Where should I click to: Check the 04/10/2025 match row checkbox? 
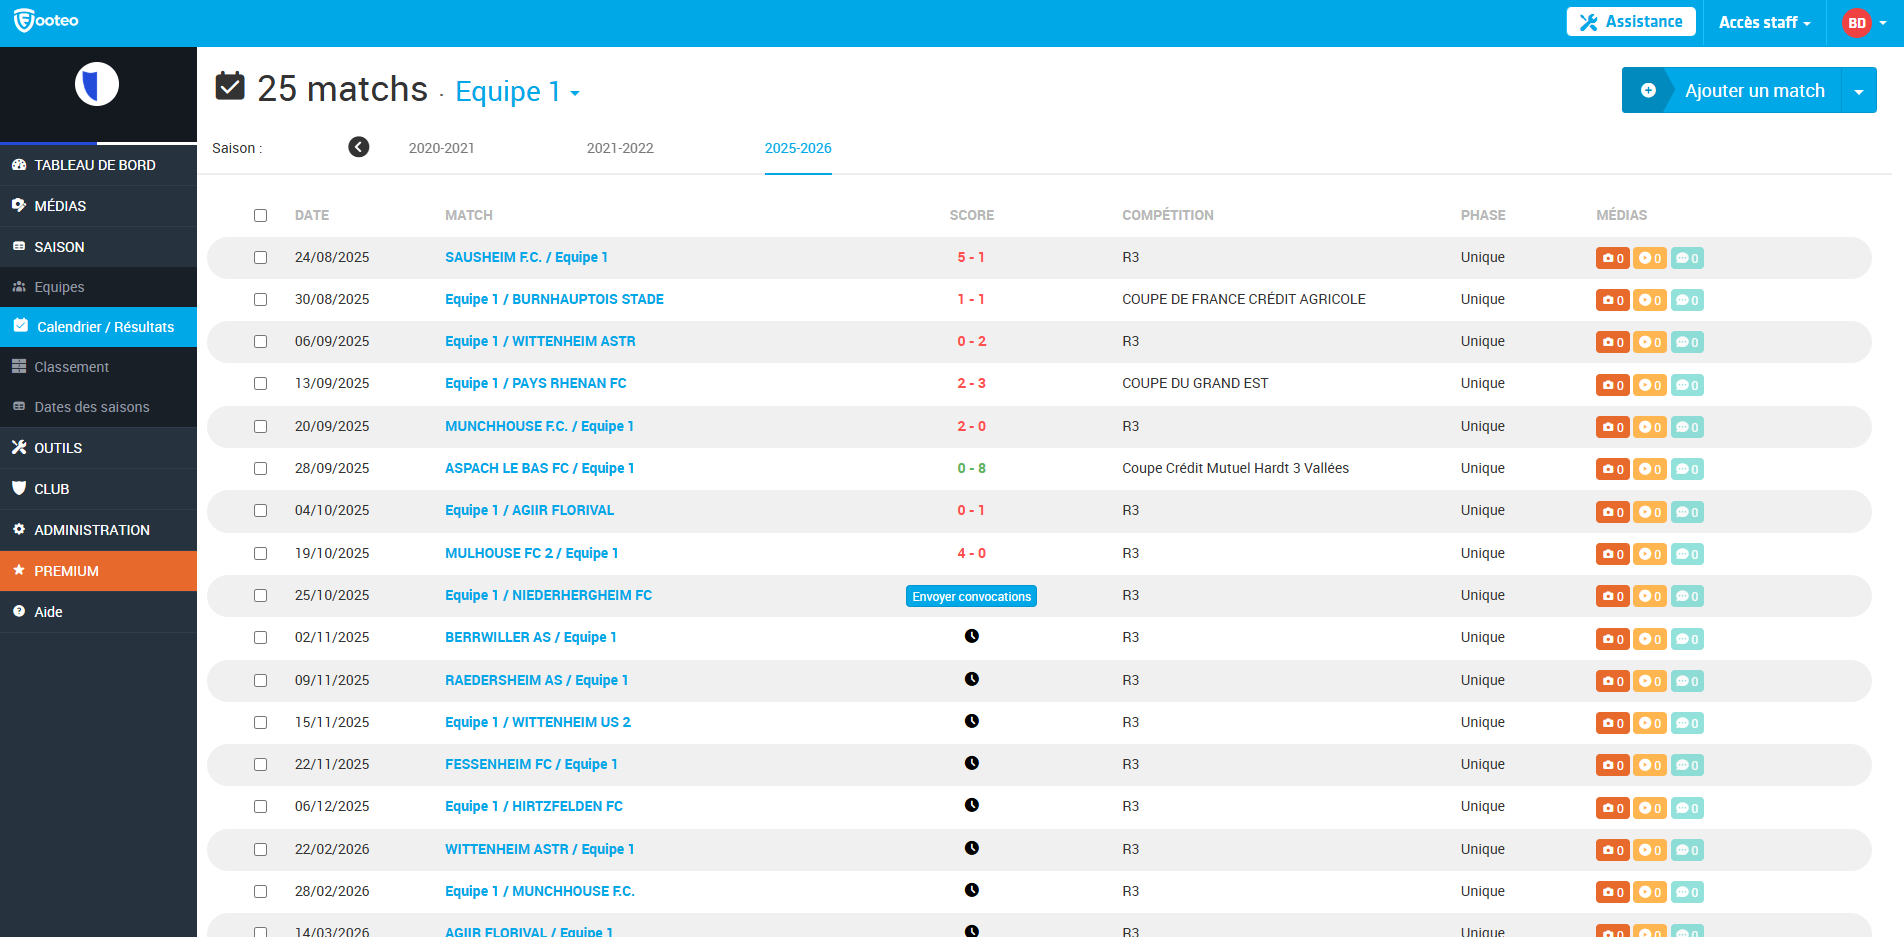(260, 510)
